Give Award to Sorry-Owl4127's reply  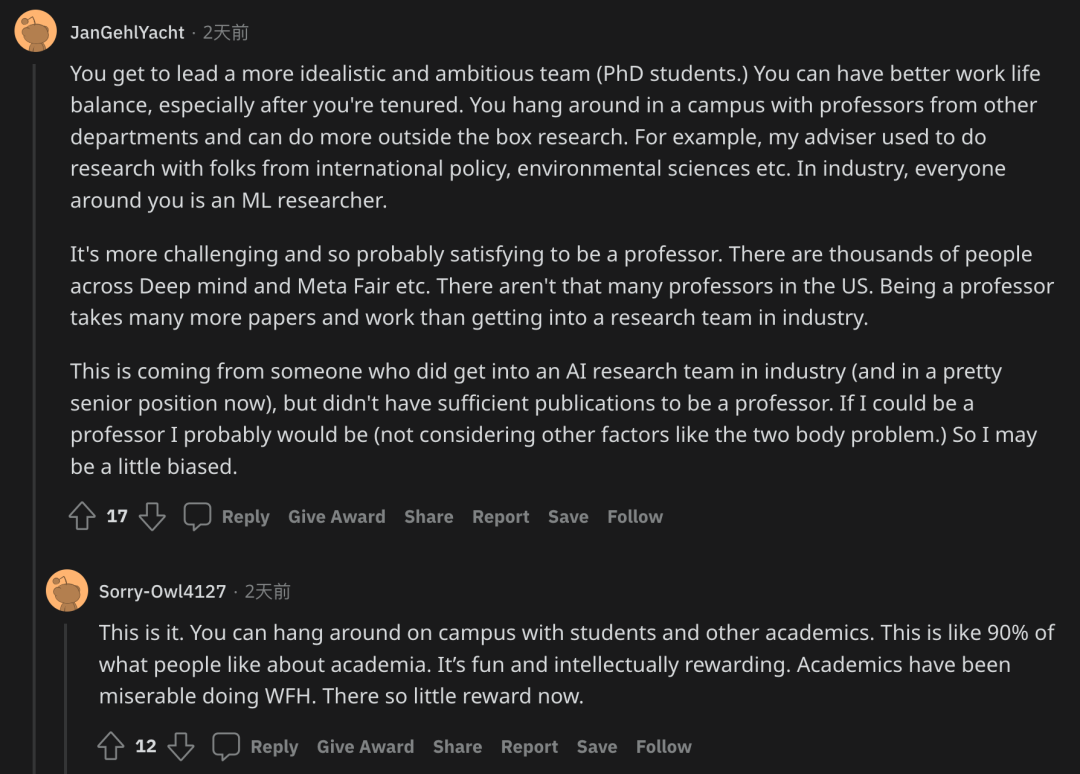pos(365,746)
